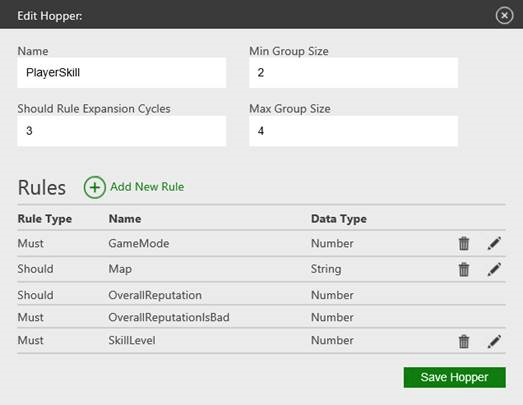The width and height of the screenshot is (523, 405).
Task: Click the Edit Hopper title text
Action: click(50, 16)
